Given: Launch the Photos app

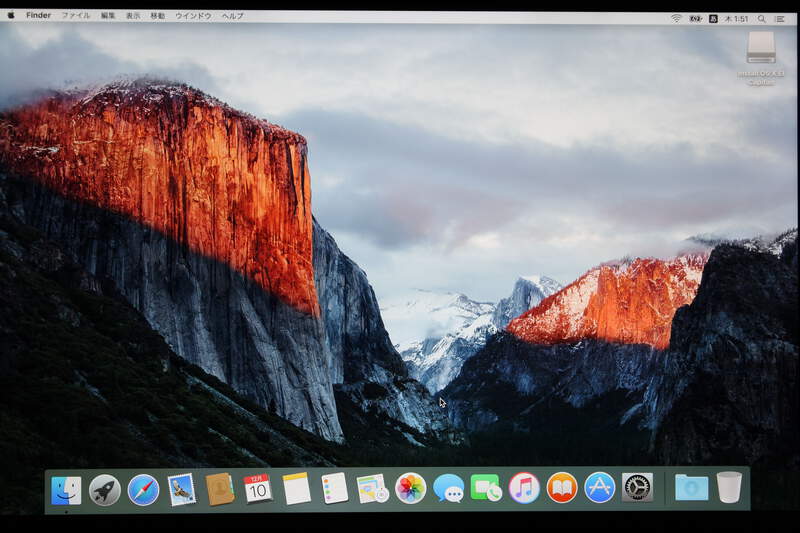Looking at the screenshot, I should (410, 488).
